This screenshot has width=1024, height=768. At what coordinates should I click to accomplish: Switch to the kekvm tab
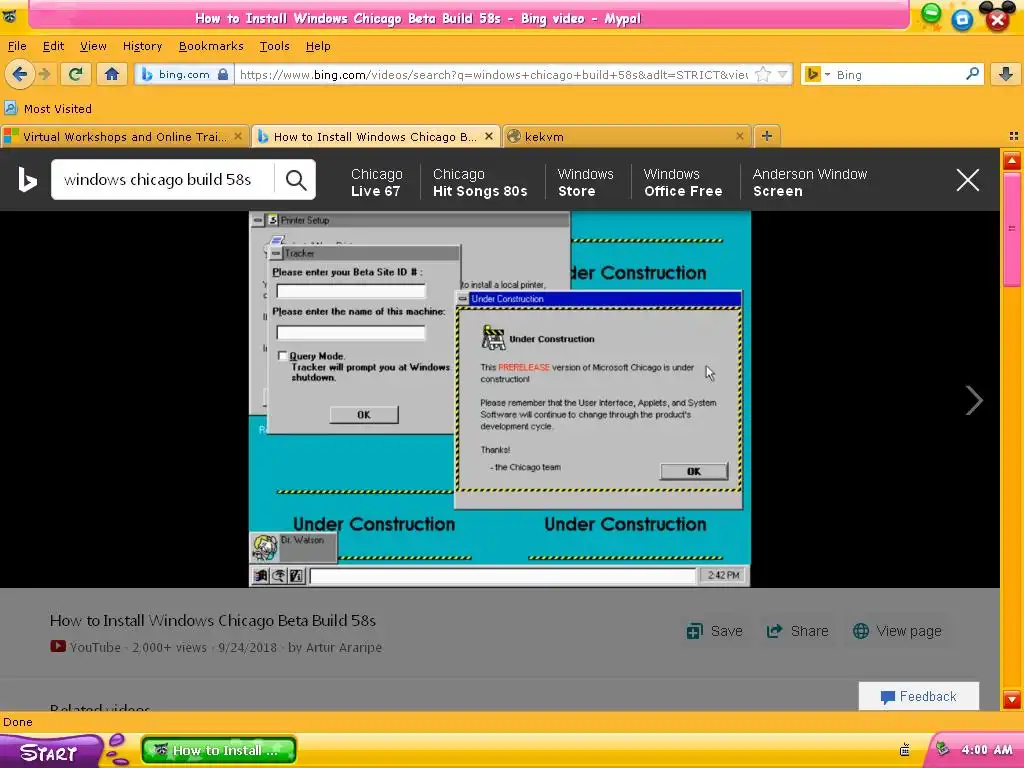coord(626,136)
